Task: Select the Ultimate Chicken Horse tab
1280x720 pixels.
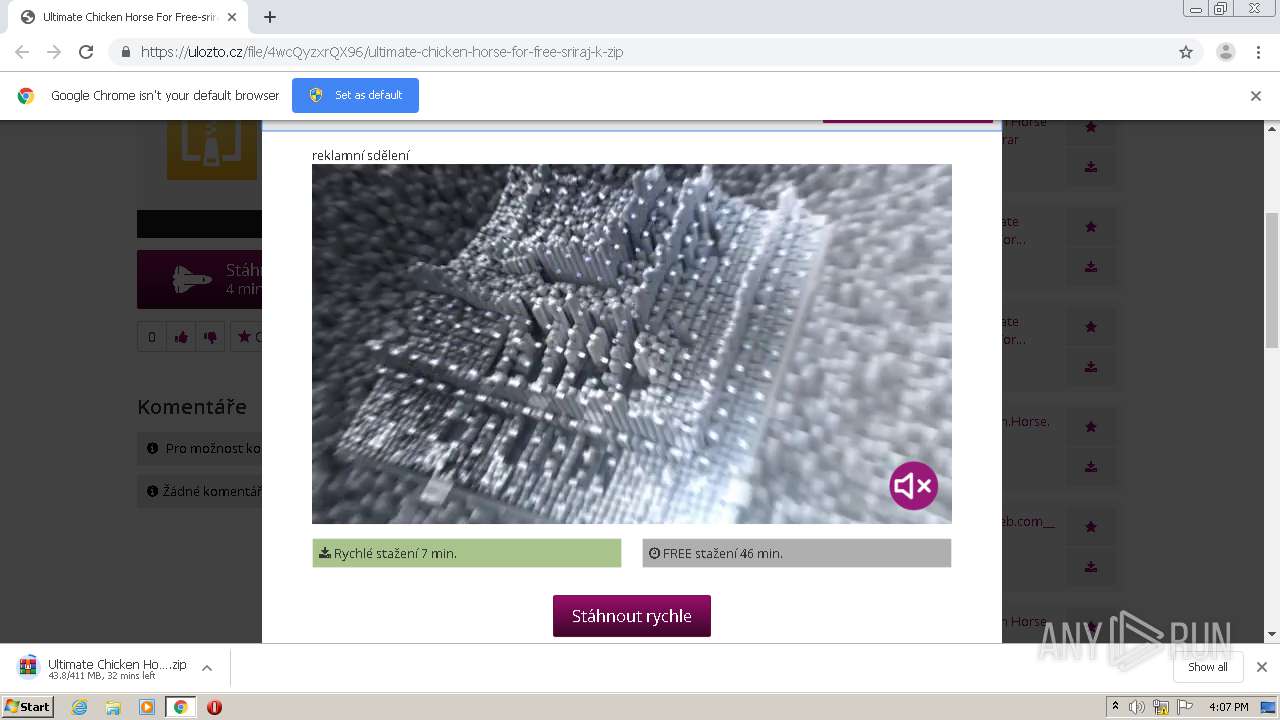Action: (x=126, y=17)
